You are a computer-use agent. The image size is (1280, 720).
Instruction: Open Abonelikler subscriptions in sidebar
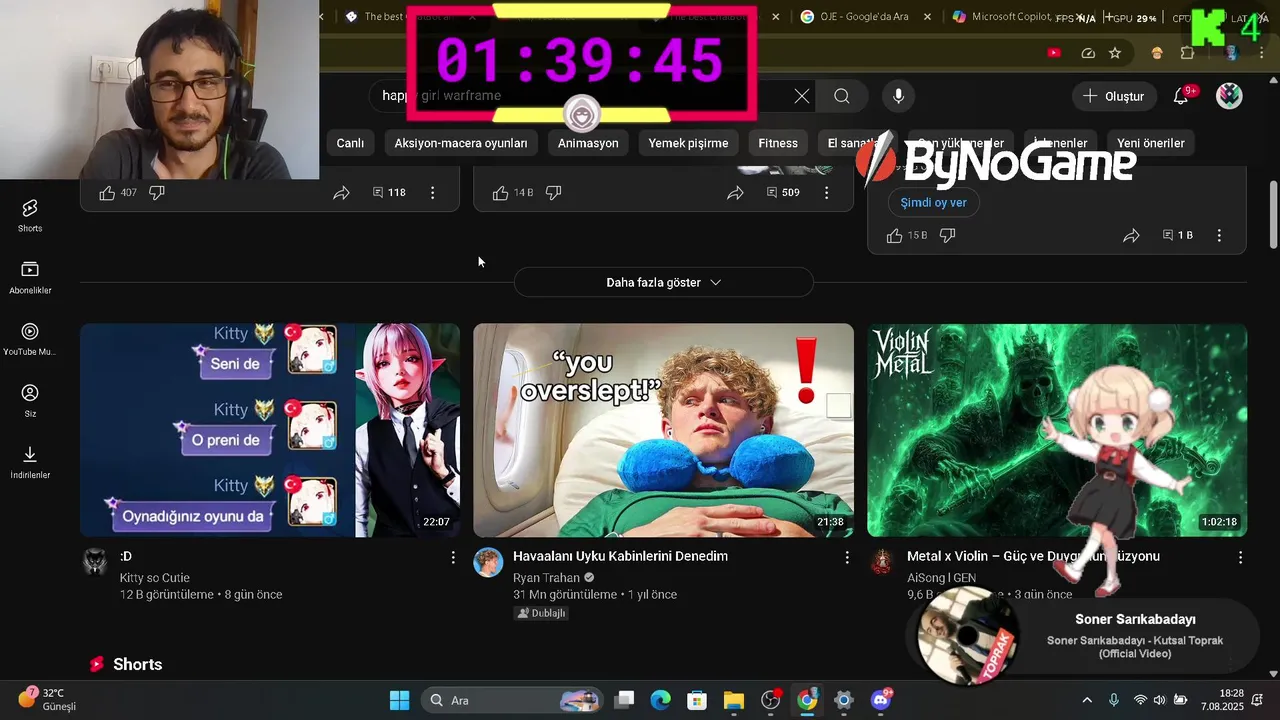30,277
